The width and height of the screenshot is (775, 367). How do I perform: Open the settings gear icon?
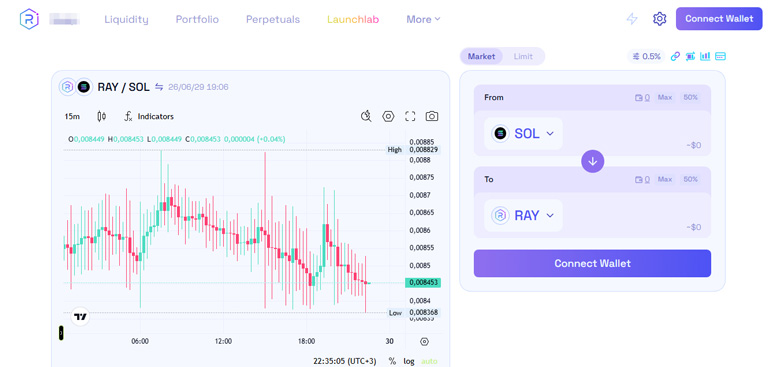coord(659,19)
